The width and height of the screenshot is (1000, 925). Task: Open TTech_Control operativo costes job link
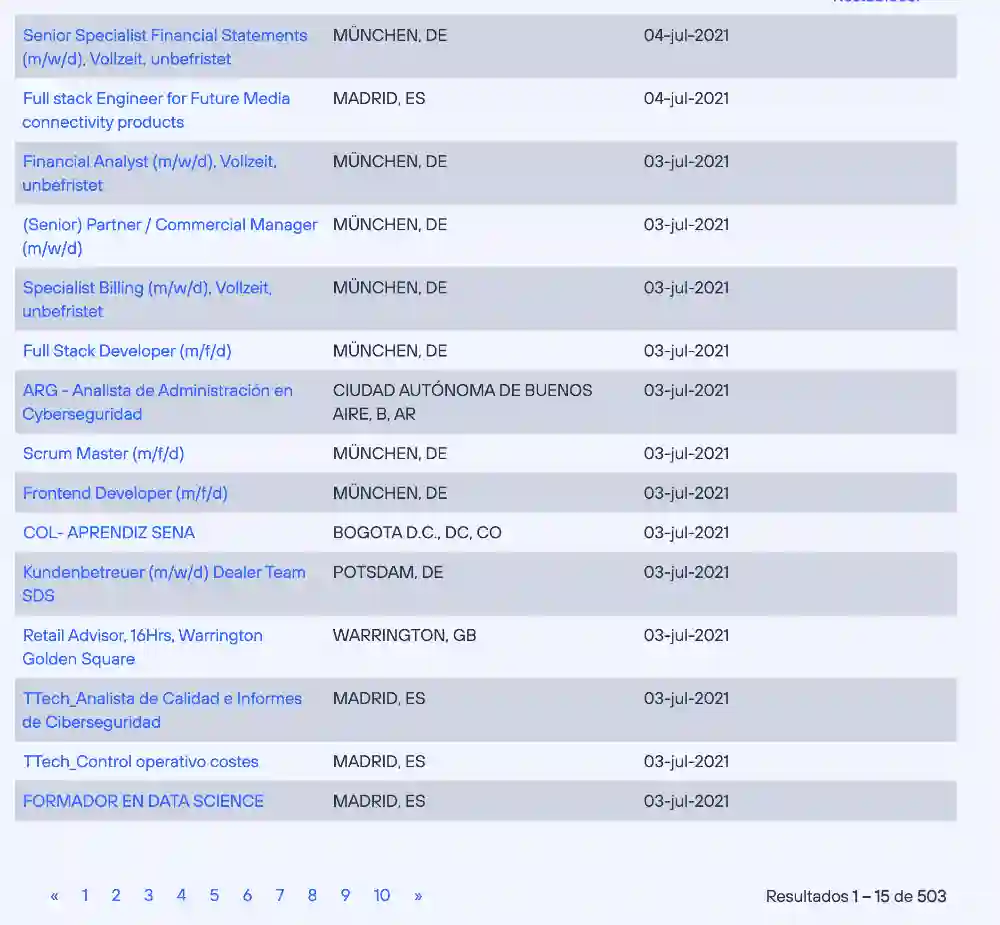[x=140, y=762]
